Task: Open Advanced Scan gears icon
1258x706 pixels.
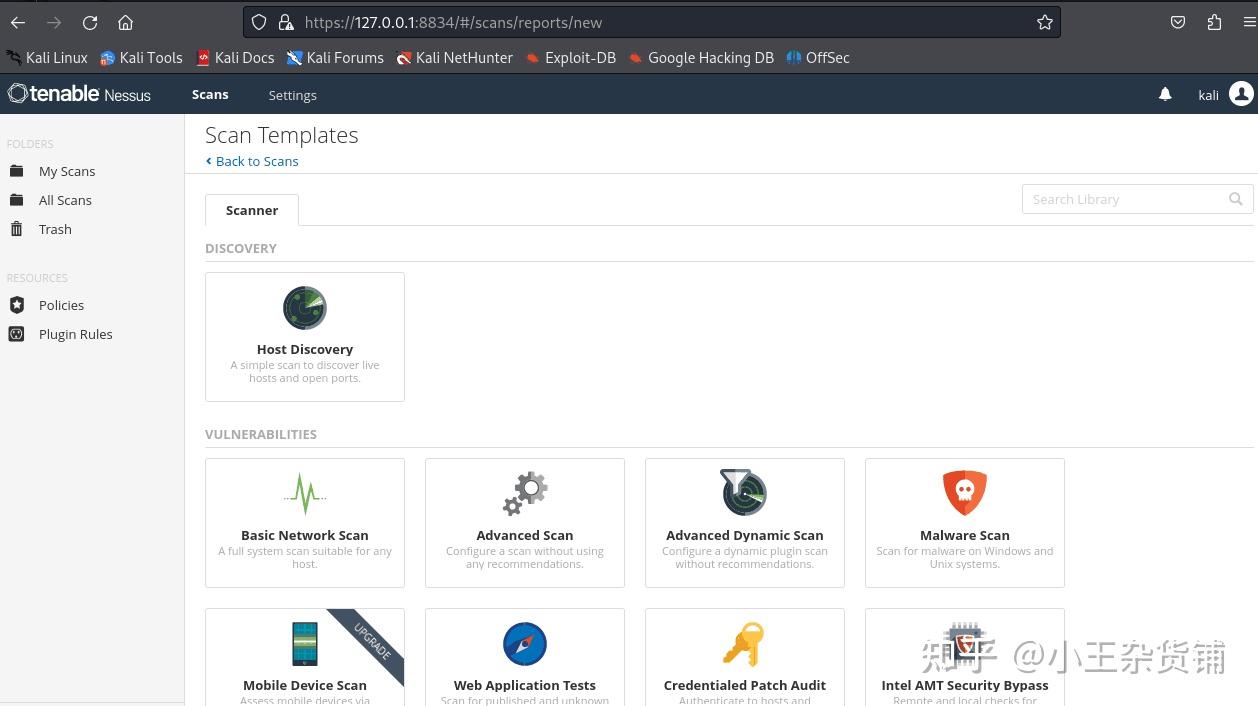Action: (x=525, y=493)
